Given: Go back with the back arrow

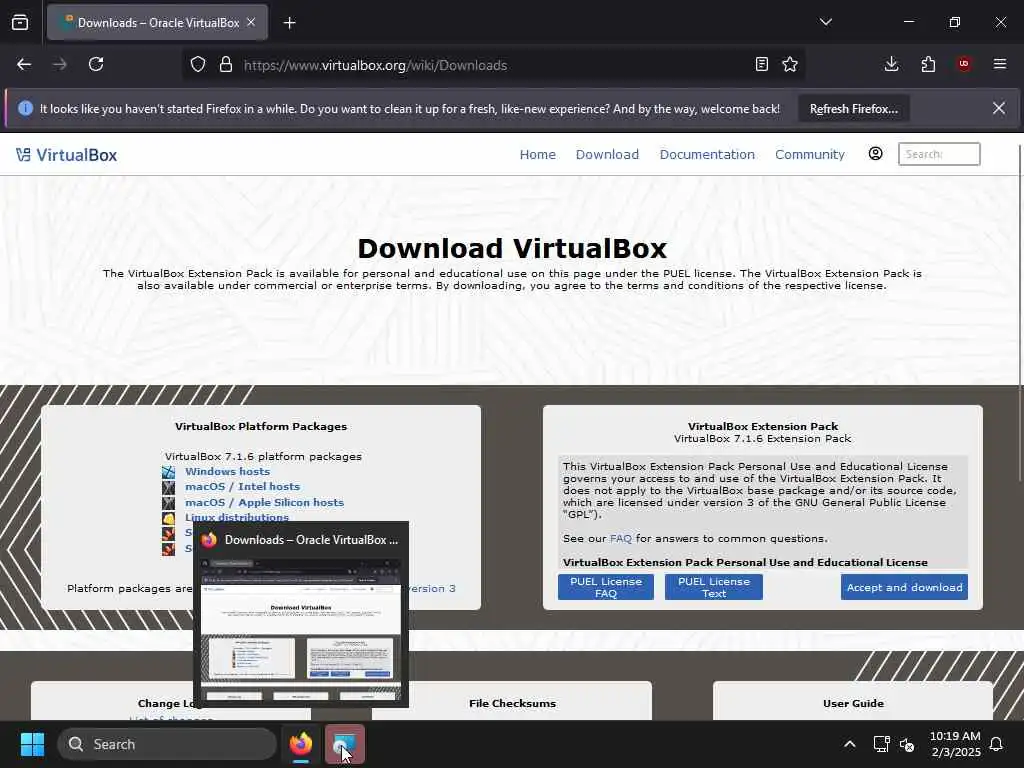Looking at the screenshot, I should point(24,65).
